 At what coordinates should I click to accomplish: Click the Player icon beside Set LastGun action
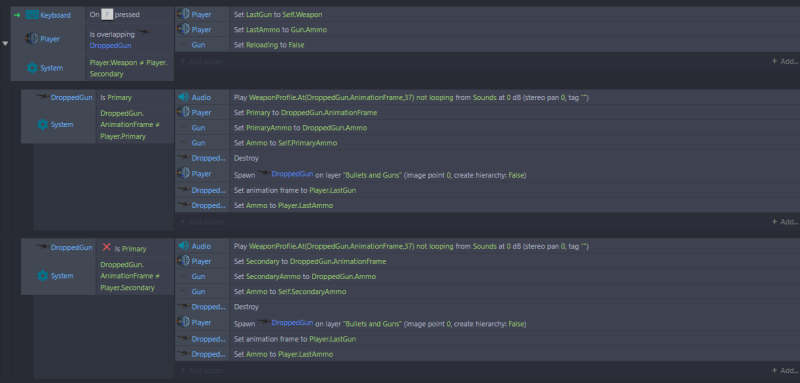click(x=183, y=14)
